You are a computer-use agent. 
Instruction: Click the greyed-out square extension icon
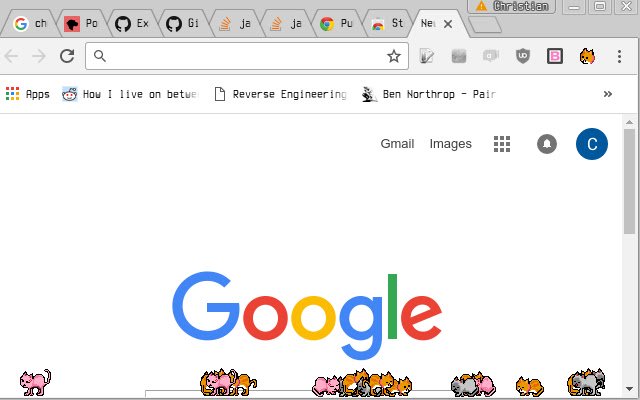[x=459, y=56]
